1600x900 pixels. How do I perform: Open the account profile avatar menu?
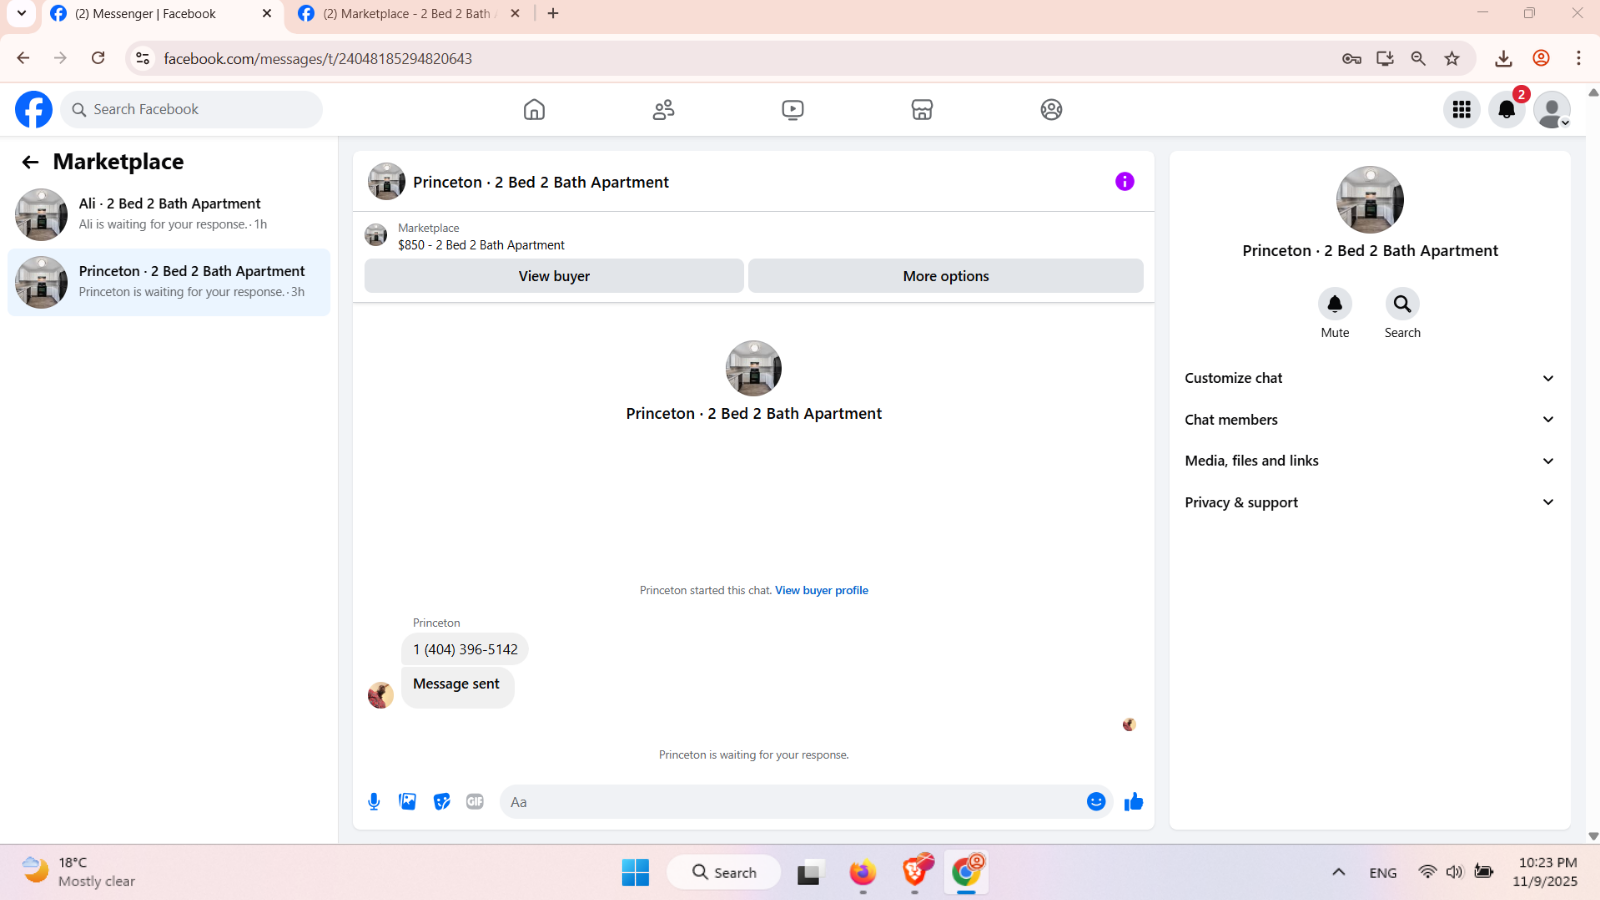click(1552, 109)
